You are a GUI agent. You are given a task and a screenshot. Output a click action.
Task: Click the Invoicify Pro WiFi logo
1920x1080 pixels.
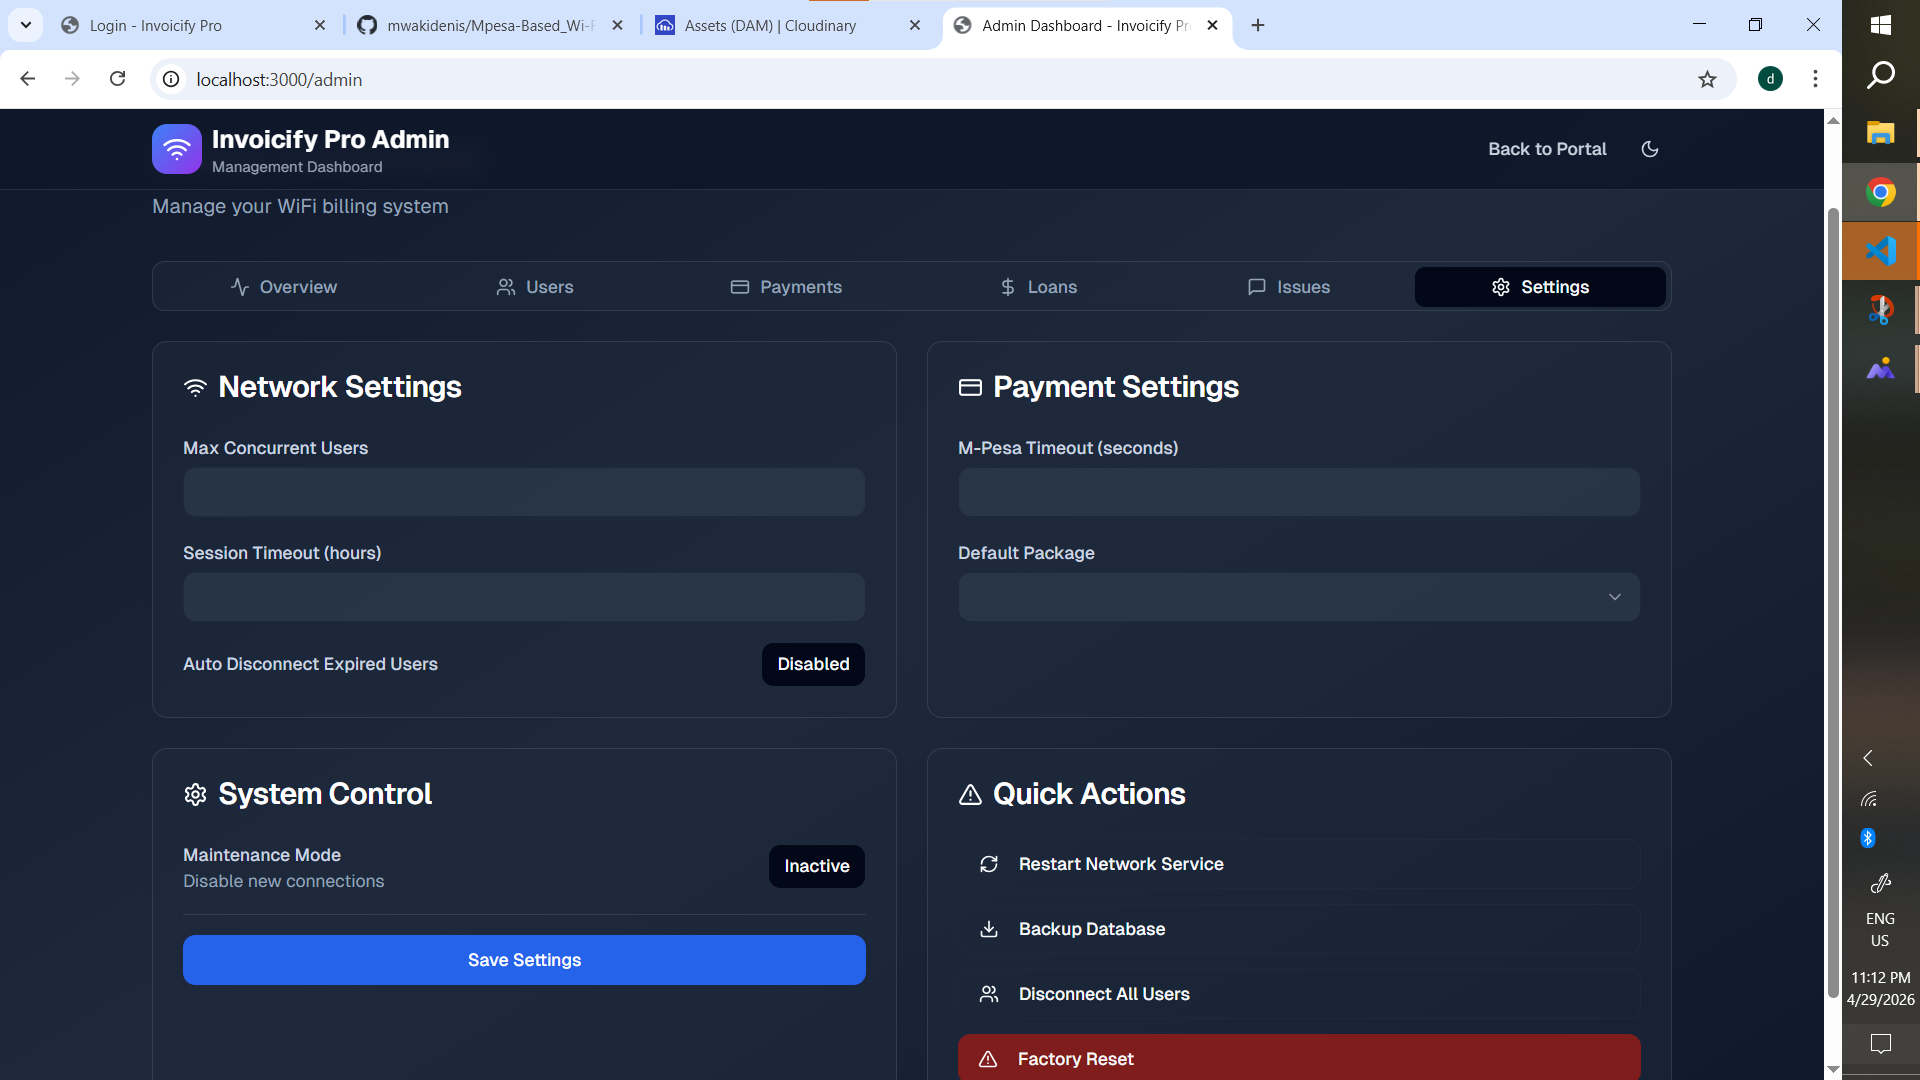point(177,149)
